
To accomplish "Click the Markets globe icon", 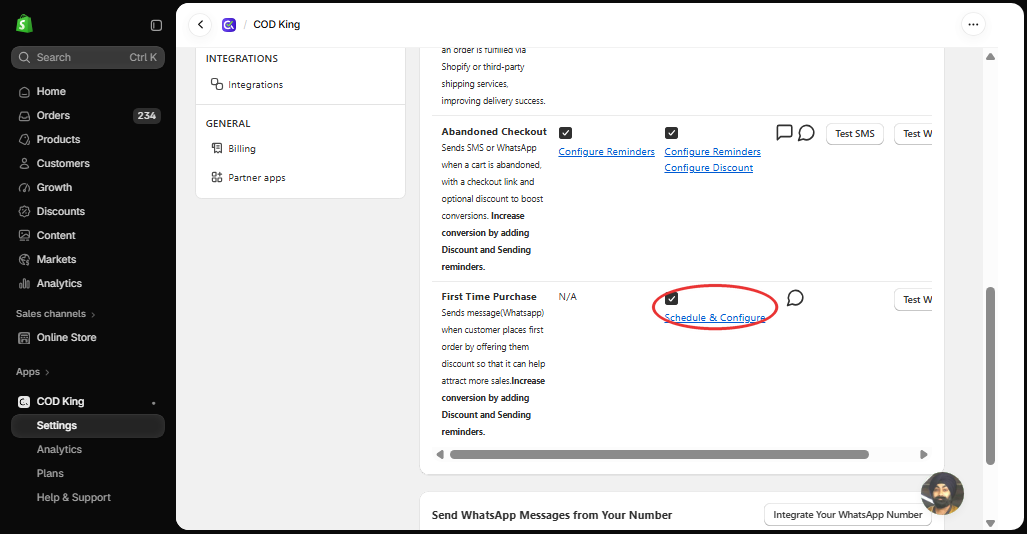I will coord(24,260).
